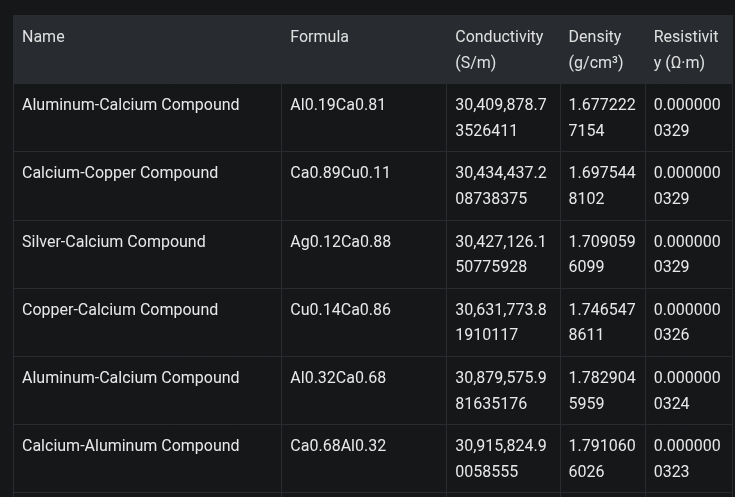
Task: Click the conductivity value starting with 30,915,824
Action: (500, 458)
